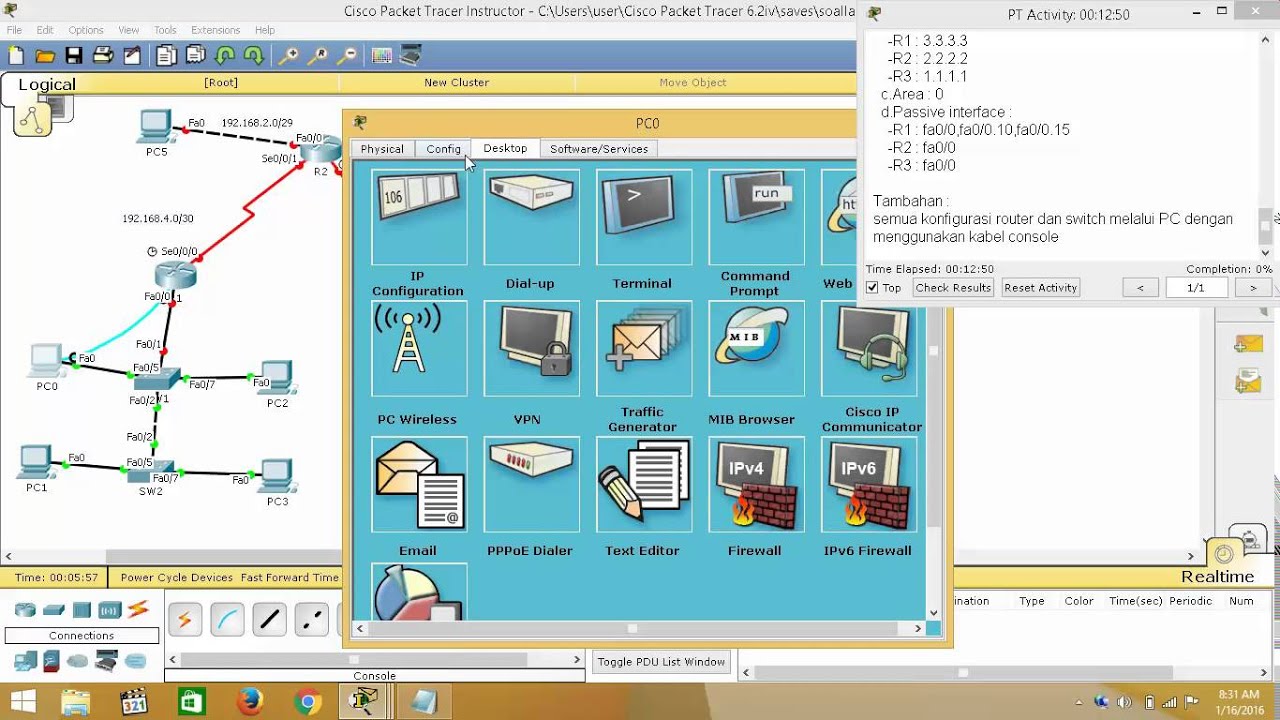Open the Extensions menu

click(215, 30)
